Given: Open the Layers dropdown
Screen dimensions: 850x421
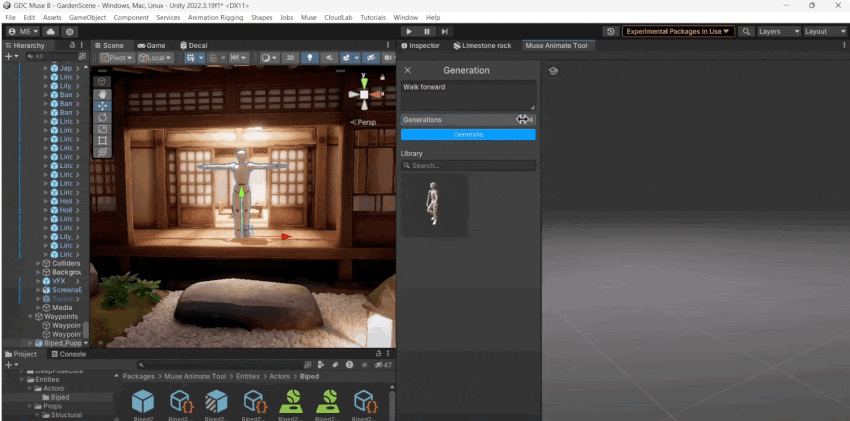Looking at the screenshot, I should tap(779, 31).
